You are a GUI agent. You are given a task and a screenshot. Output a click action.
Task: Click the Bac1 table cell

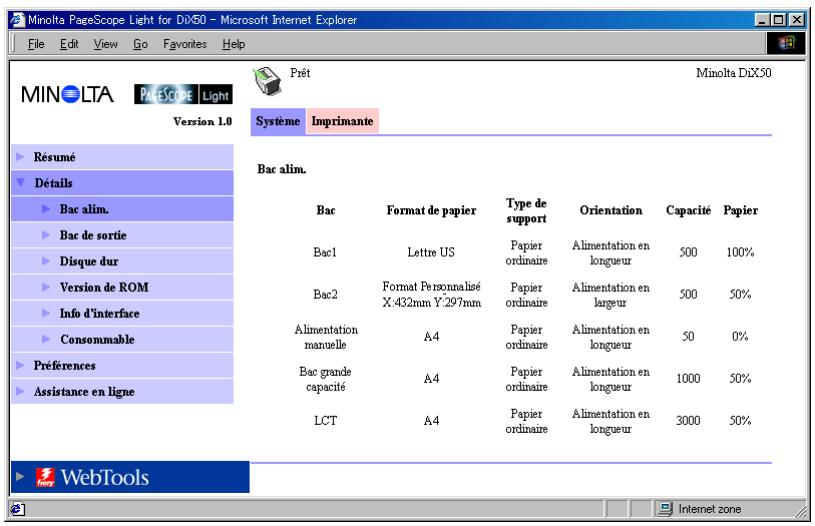tap(325, 252)
